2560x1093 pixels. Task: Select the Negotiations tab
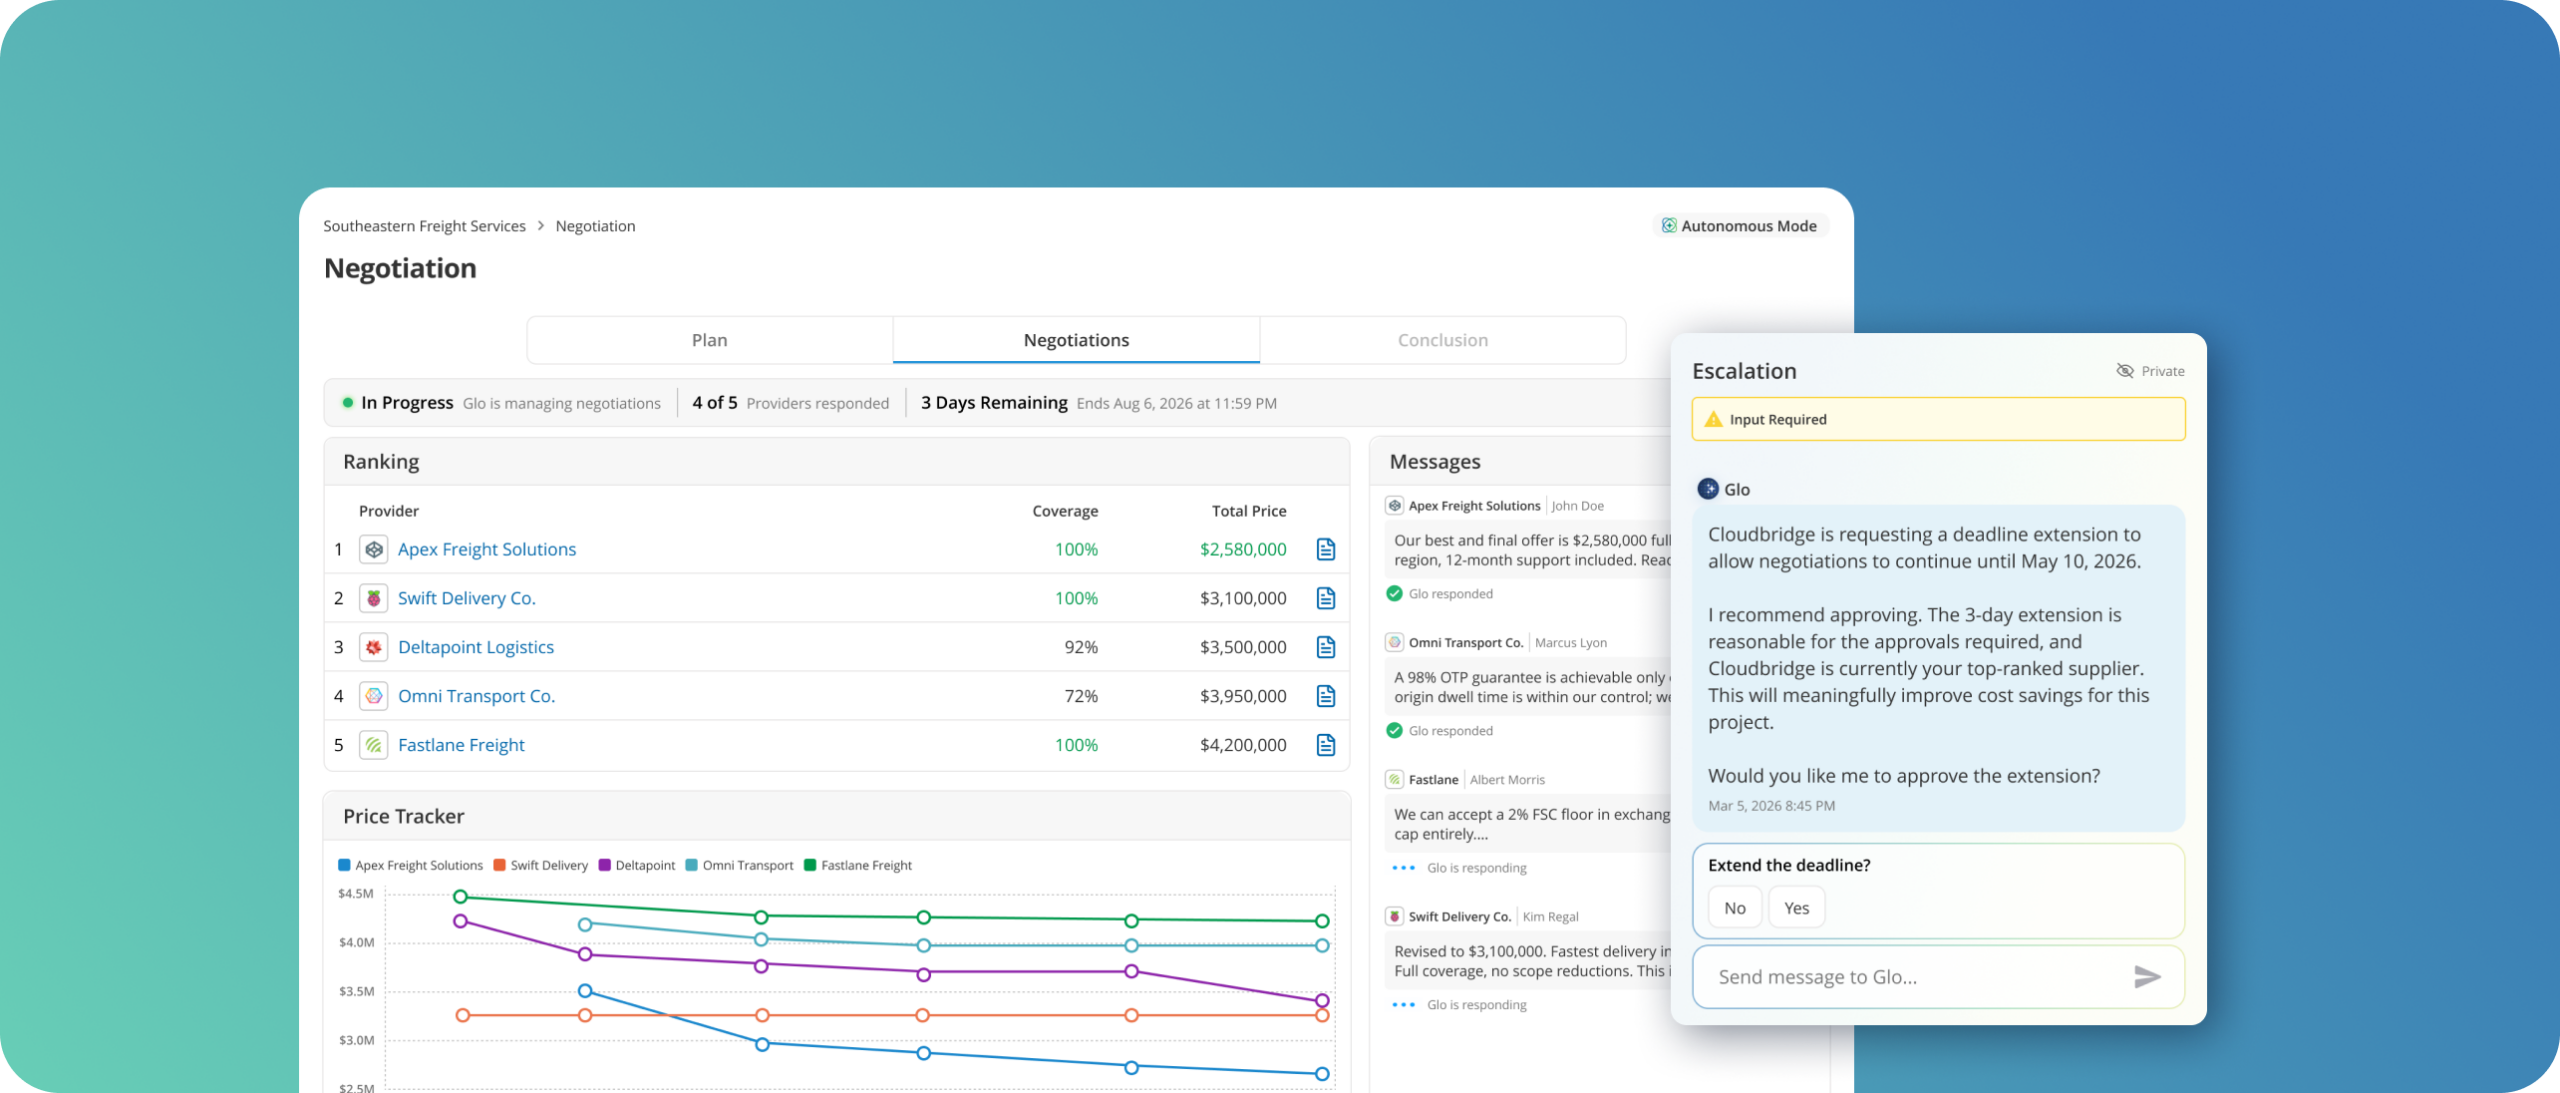pyautogui.click(x=1076, y=340)
